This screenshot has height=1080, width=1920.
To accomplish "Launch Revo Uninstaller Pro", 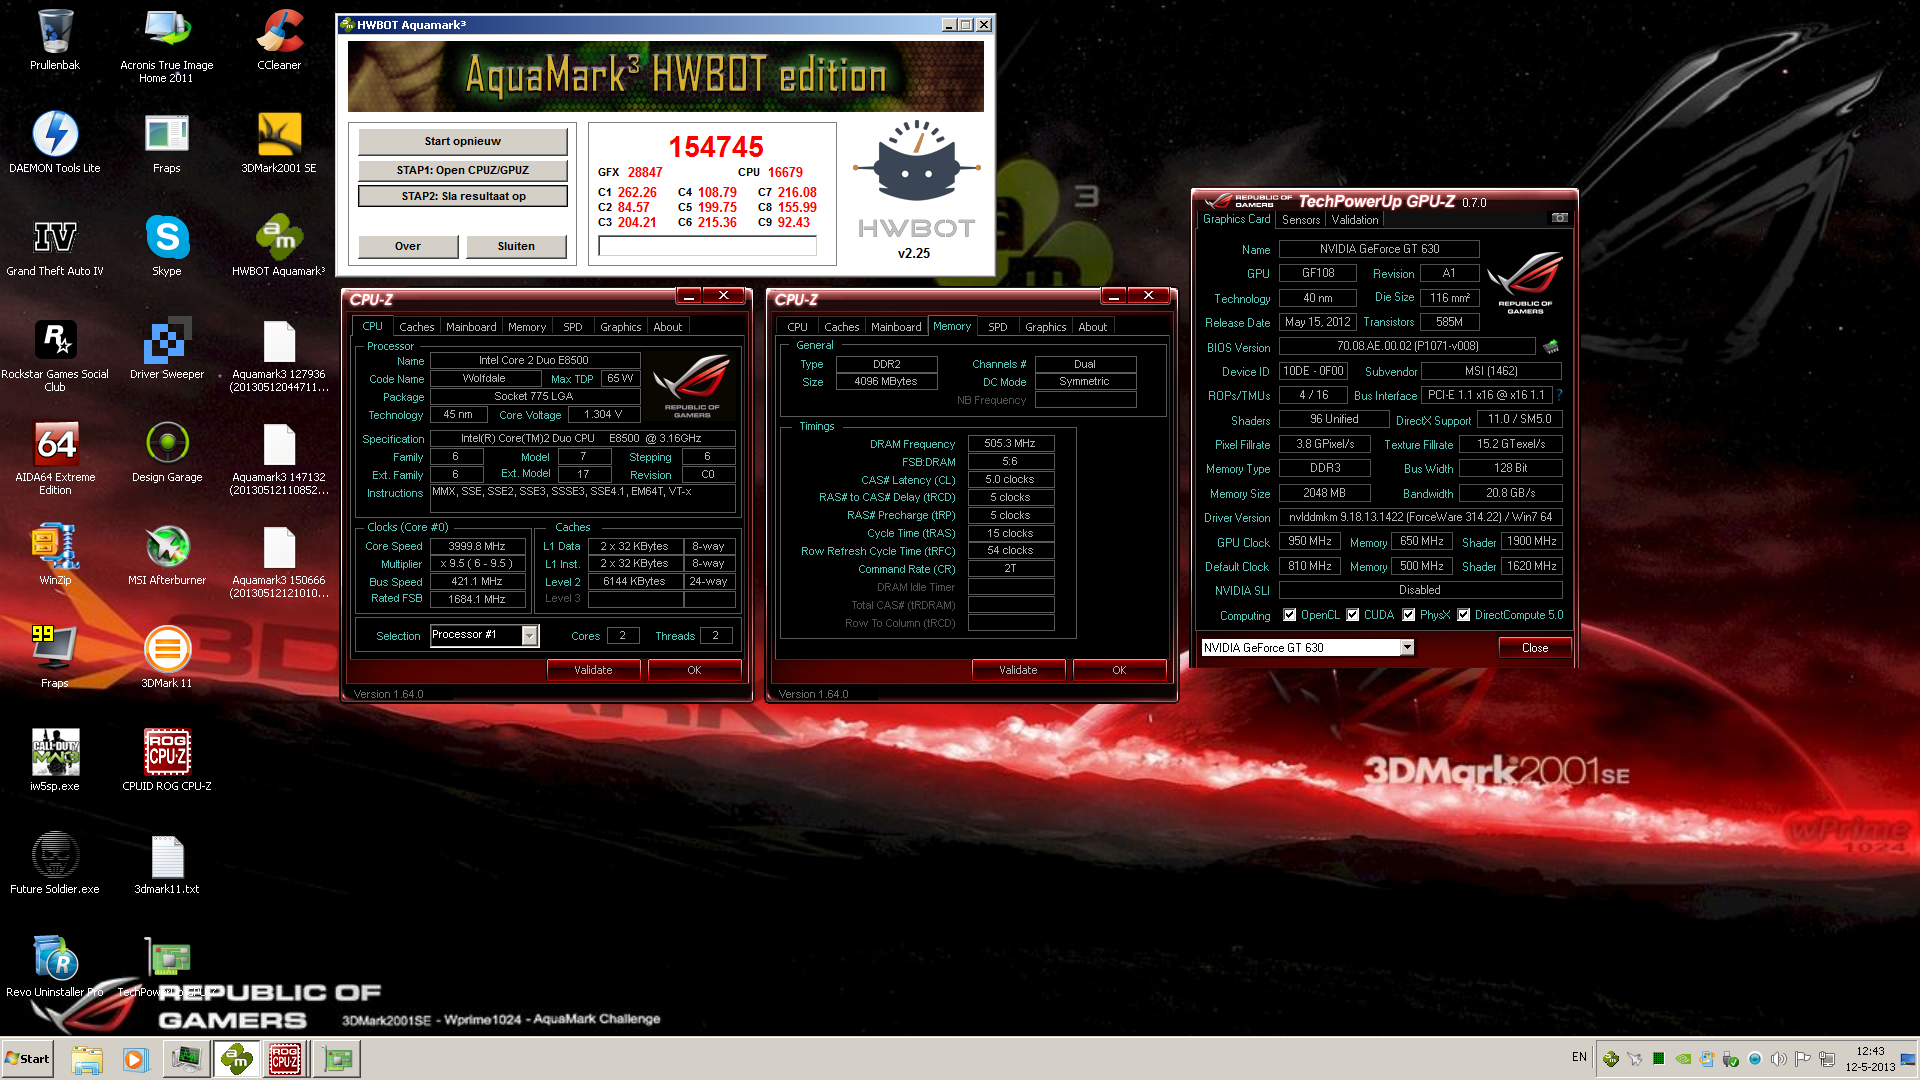I will 55,966.
